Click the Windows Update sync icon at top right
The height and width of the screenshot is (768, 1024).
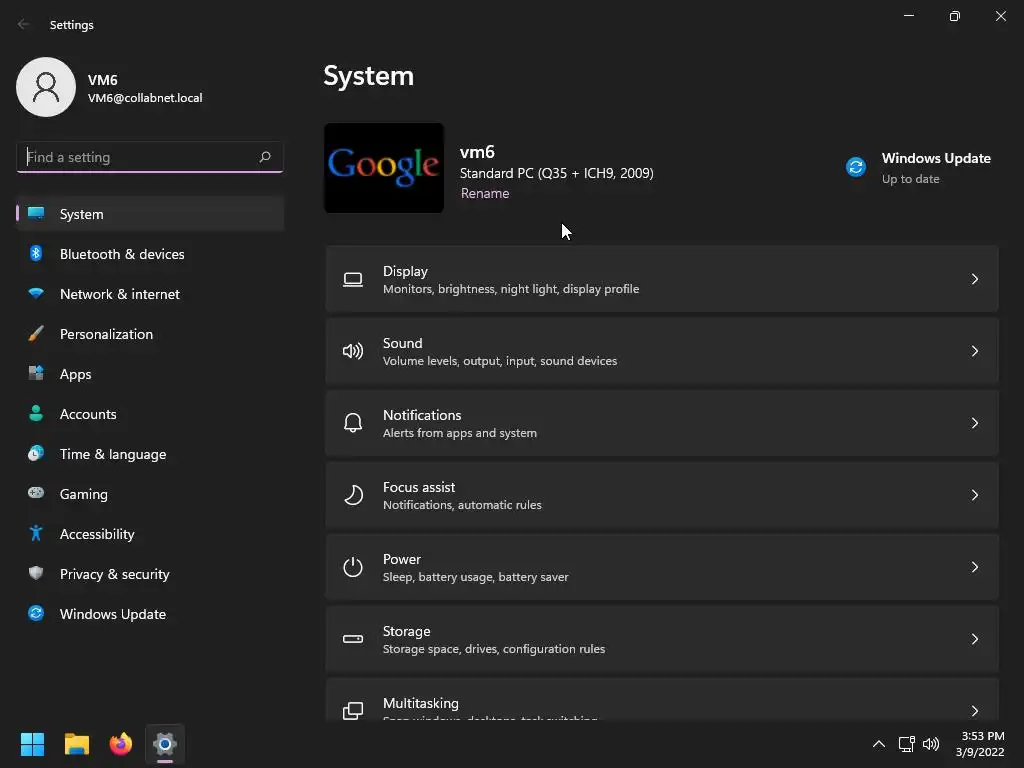856,167
